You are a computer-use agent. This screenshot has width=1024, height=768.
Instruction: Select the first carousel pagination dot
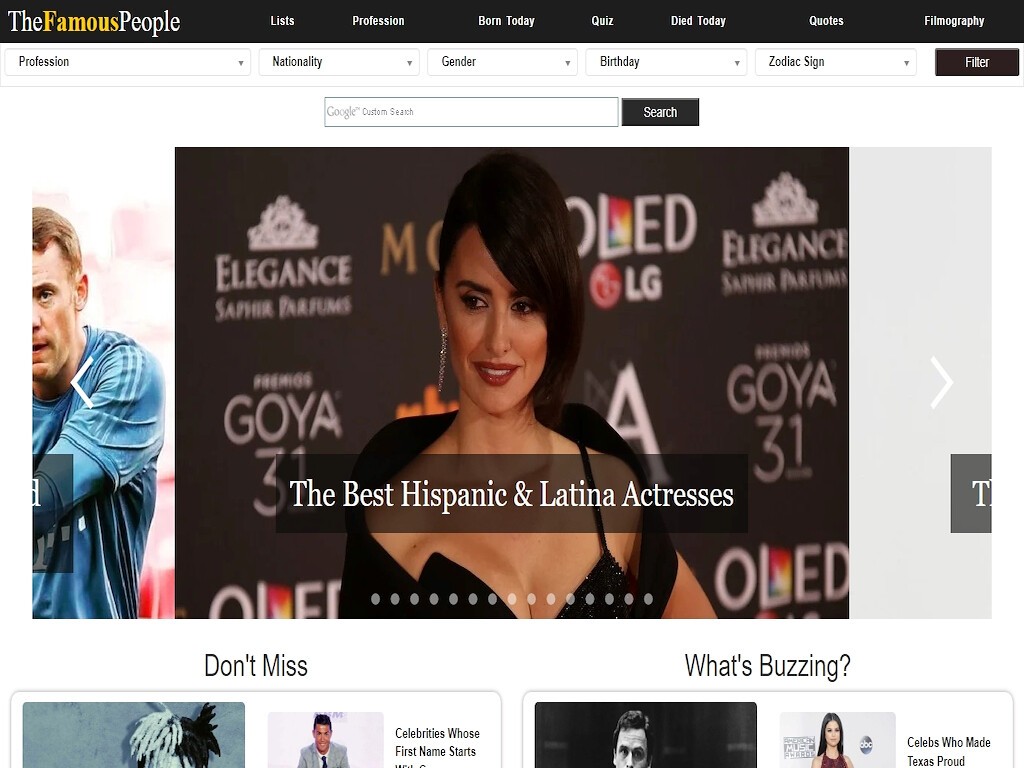376,599
